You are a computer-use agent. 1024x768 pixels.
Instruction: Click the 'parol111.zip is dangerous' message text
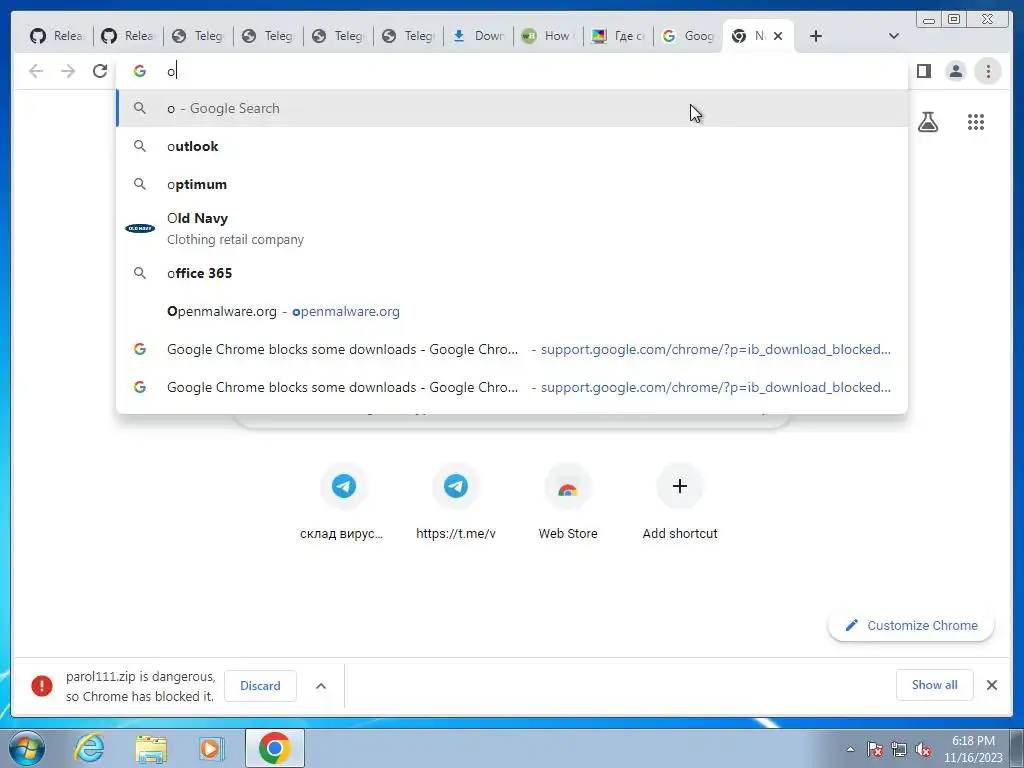tap(140, 686)
